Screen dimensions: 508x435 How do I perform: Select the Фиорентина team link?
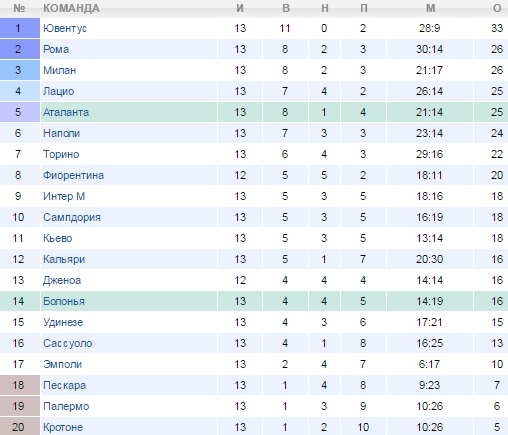pos(73,175)
